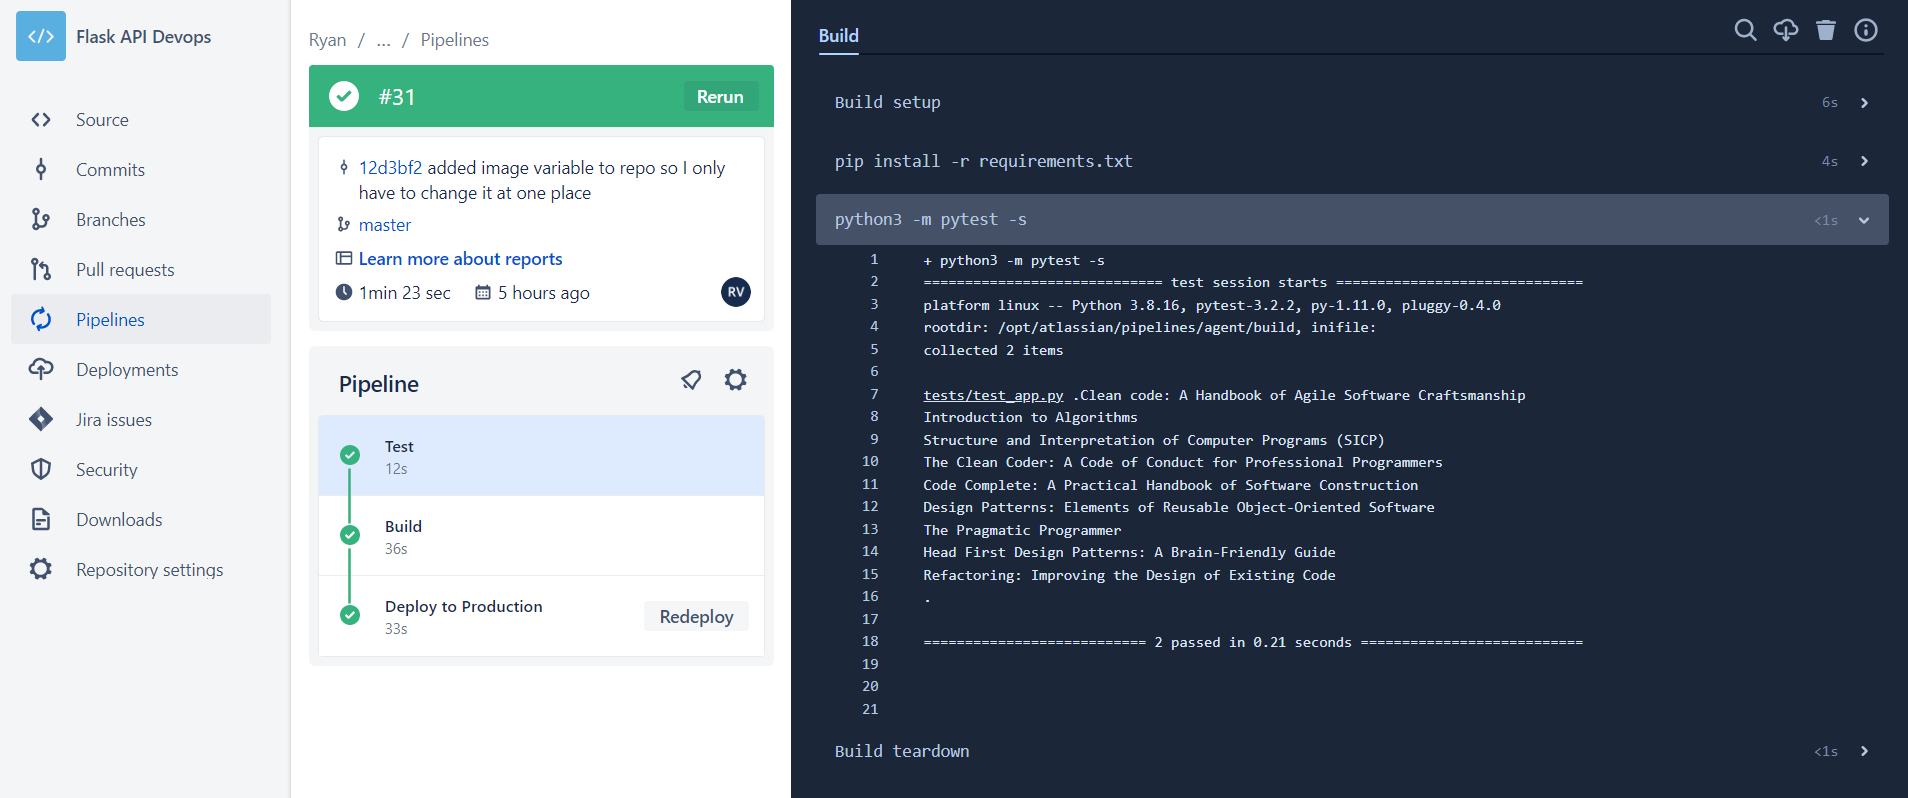Open the master branch link

click(385, 225)
